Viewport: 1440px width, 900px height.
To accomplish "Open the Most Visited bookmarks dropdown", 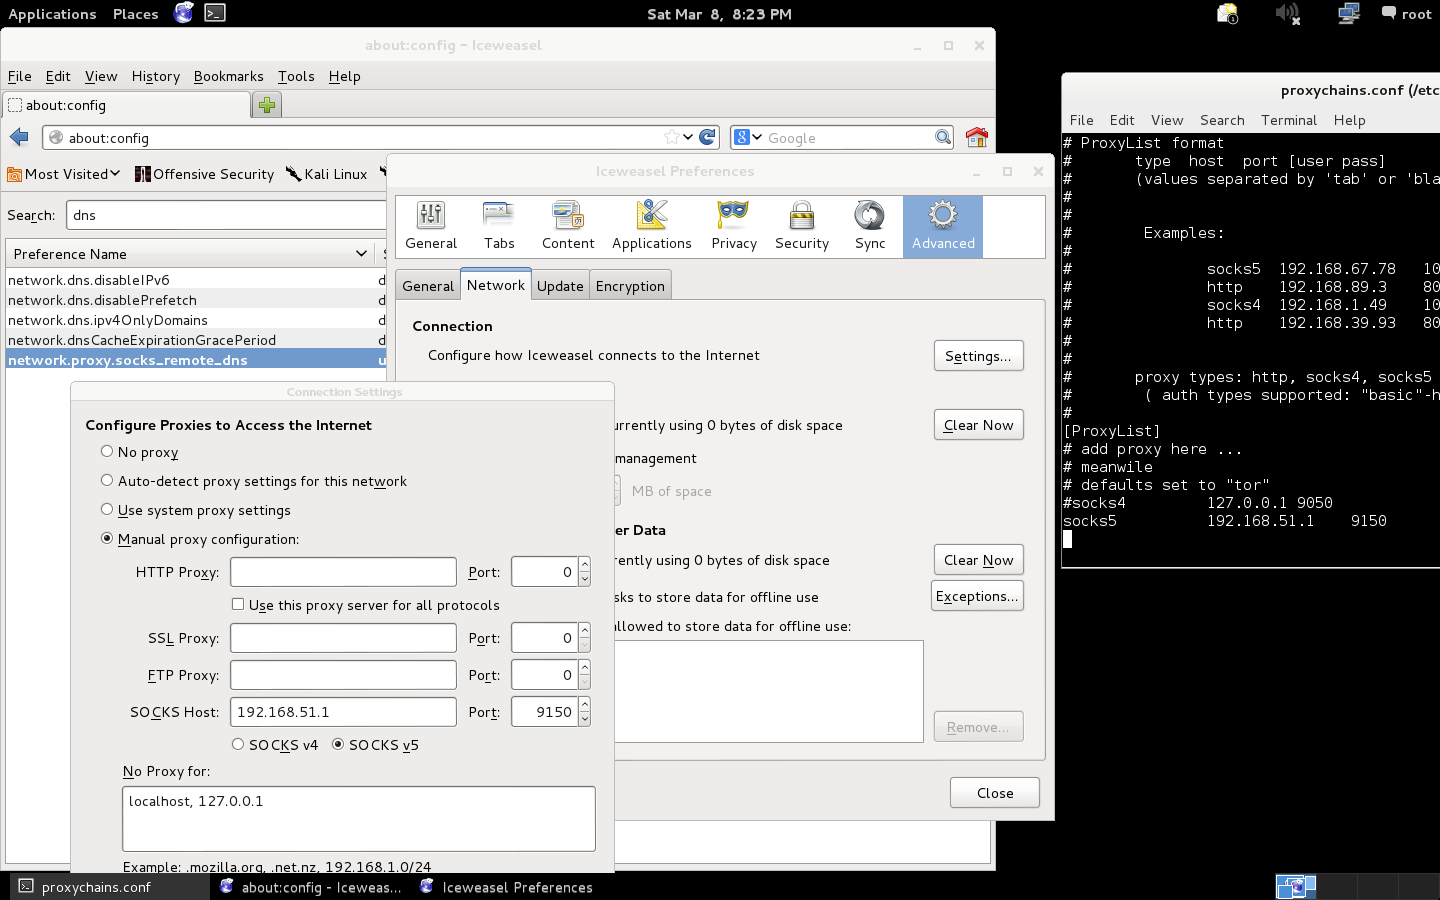I will click(64, 174).
